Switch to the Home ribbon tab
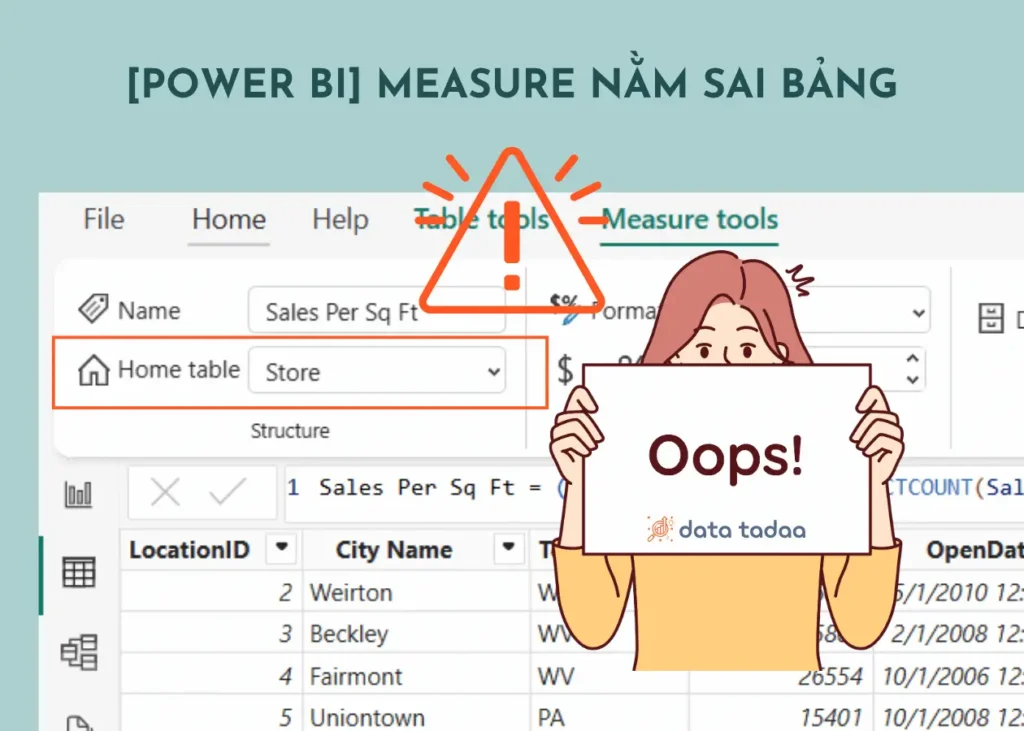Image resolution: width=1024 pixels, height=731 pixels. (x=229, y=219)
